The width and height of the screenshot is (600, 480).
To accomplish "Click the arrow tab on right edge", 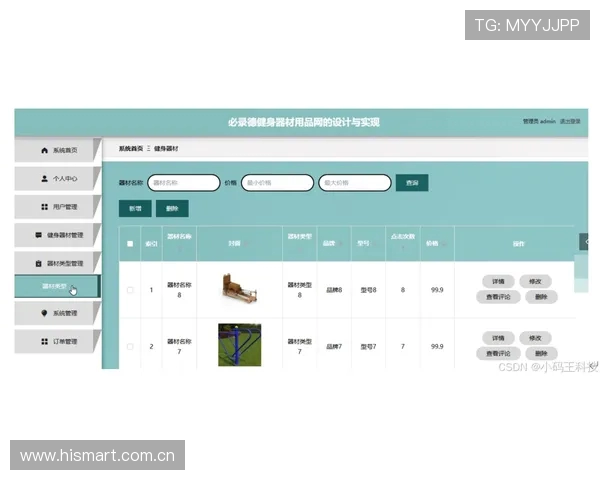I will pyautogui.click(x=587, y=241).
